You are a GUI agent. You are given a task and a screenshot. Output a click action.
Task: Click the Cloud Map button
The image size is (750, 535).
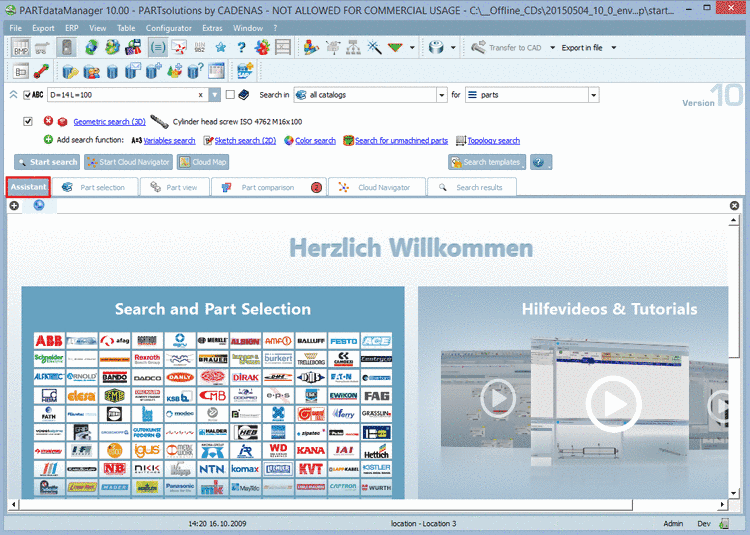click(x=203, y=162)
